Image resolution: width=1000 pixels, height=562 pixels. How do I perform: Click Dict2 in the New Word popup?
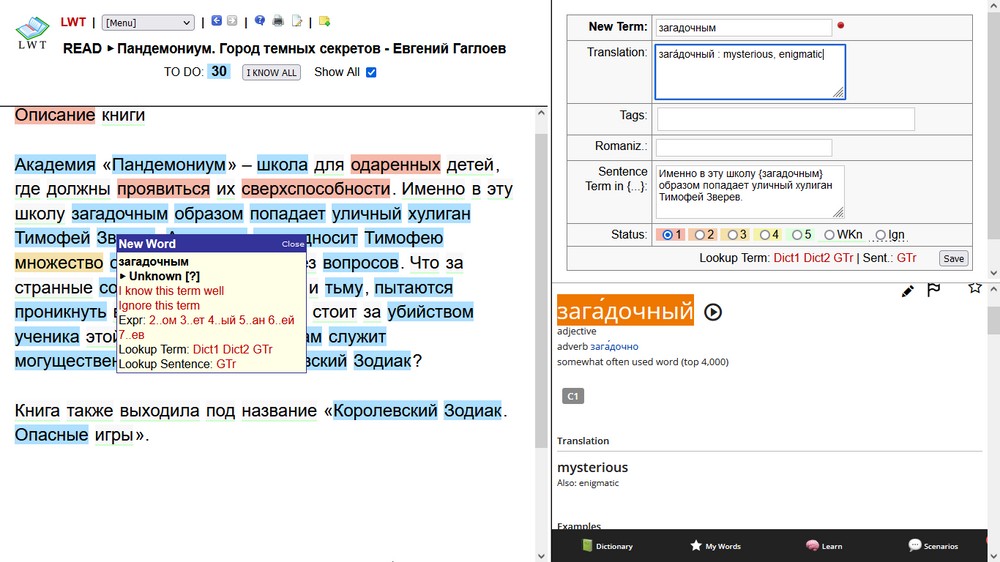235,350
